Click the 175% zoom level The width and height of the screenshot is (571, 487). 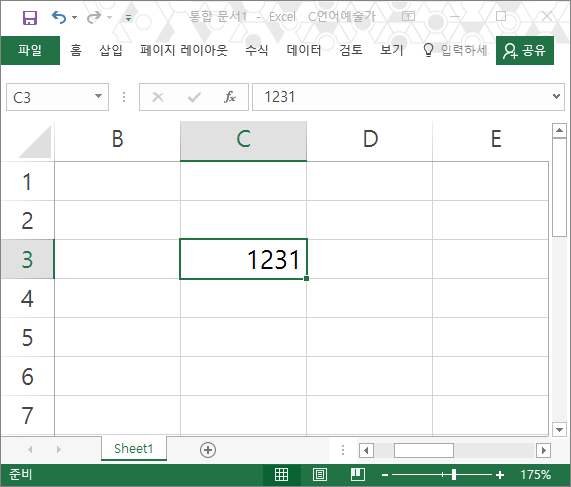pos(535,475)
